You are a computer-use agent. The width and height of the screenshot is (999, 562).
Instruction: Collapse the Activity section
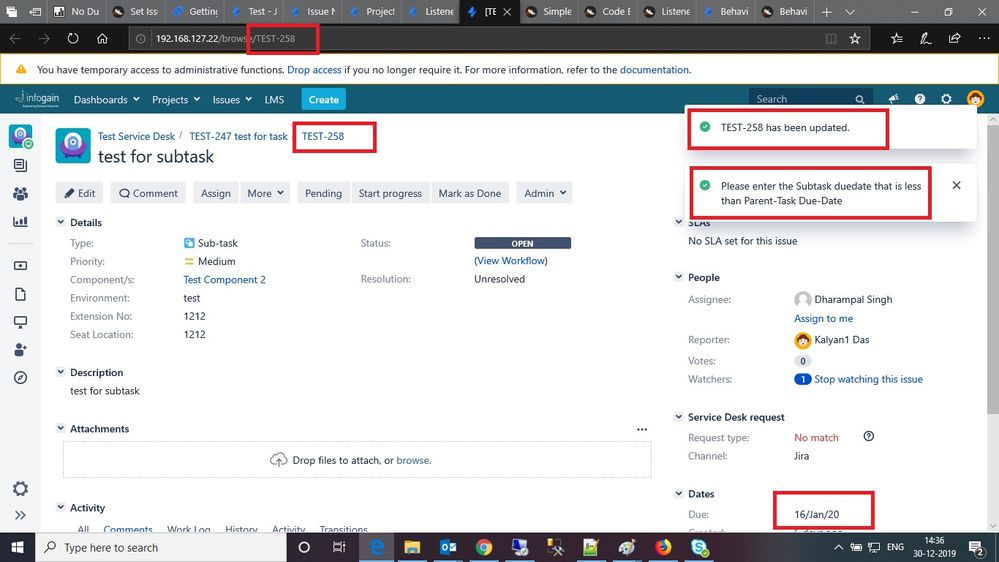(x=61, y=507)
